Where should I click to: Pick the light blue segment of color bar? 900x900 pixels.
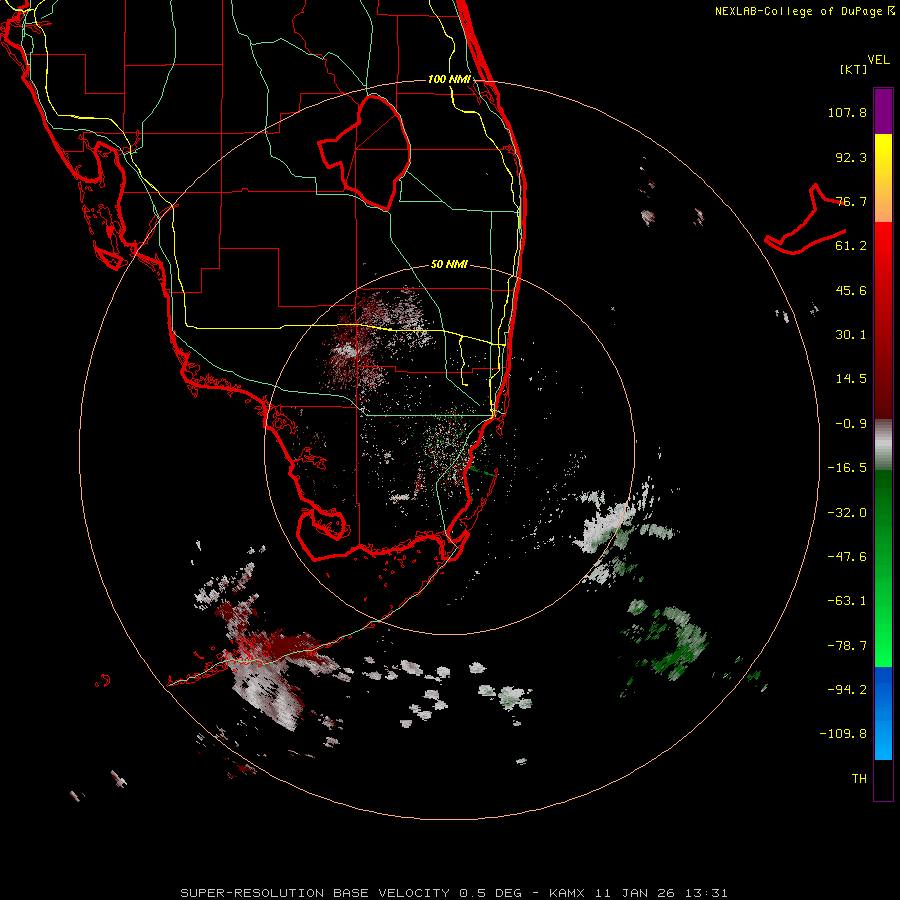click(883, 738)
